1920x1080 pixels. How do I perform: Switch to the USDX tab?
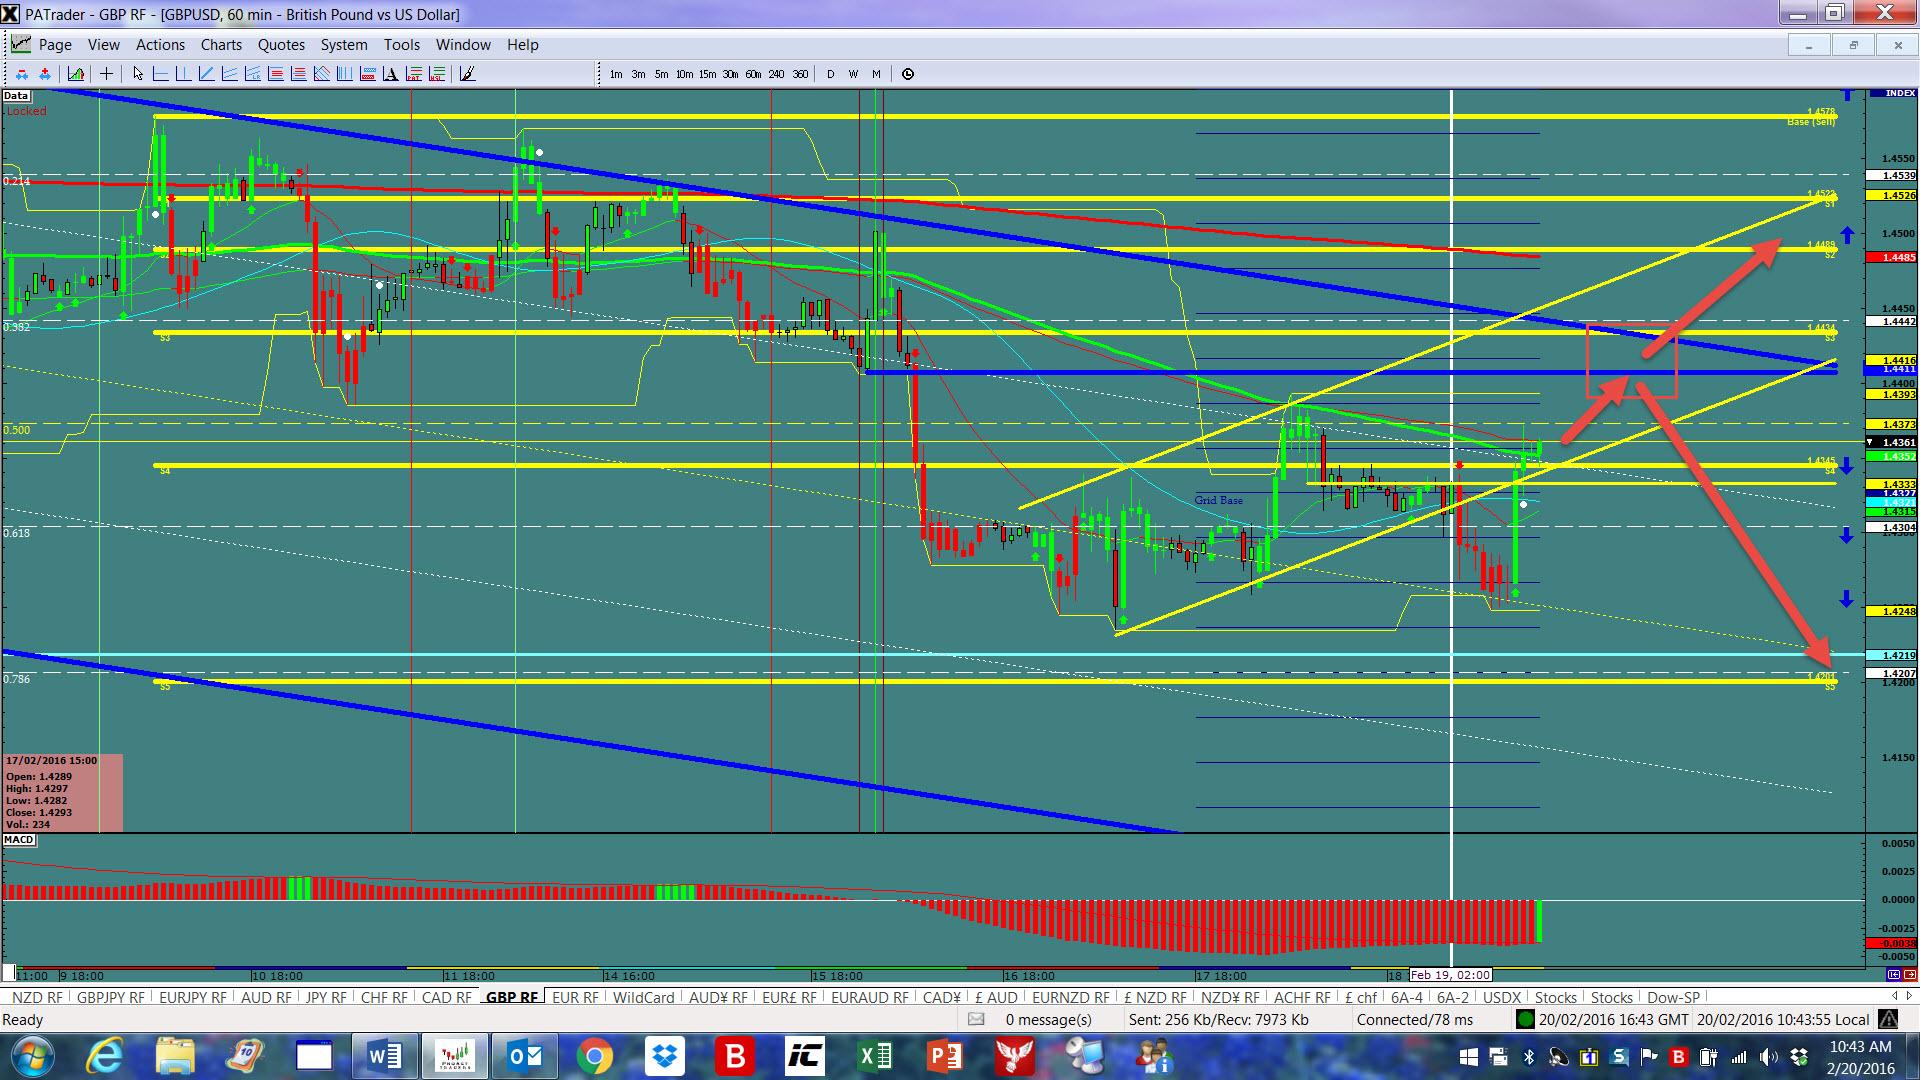tap(1501, 997)
